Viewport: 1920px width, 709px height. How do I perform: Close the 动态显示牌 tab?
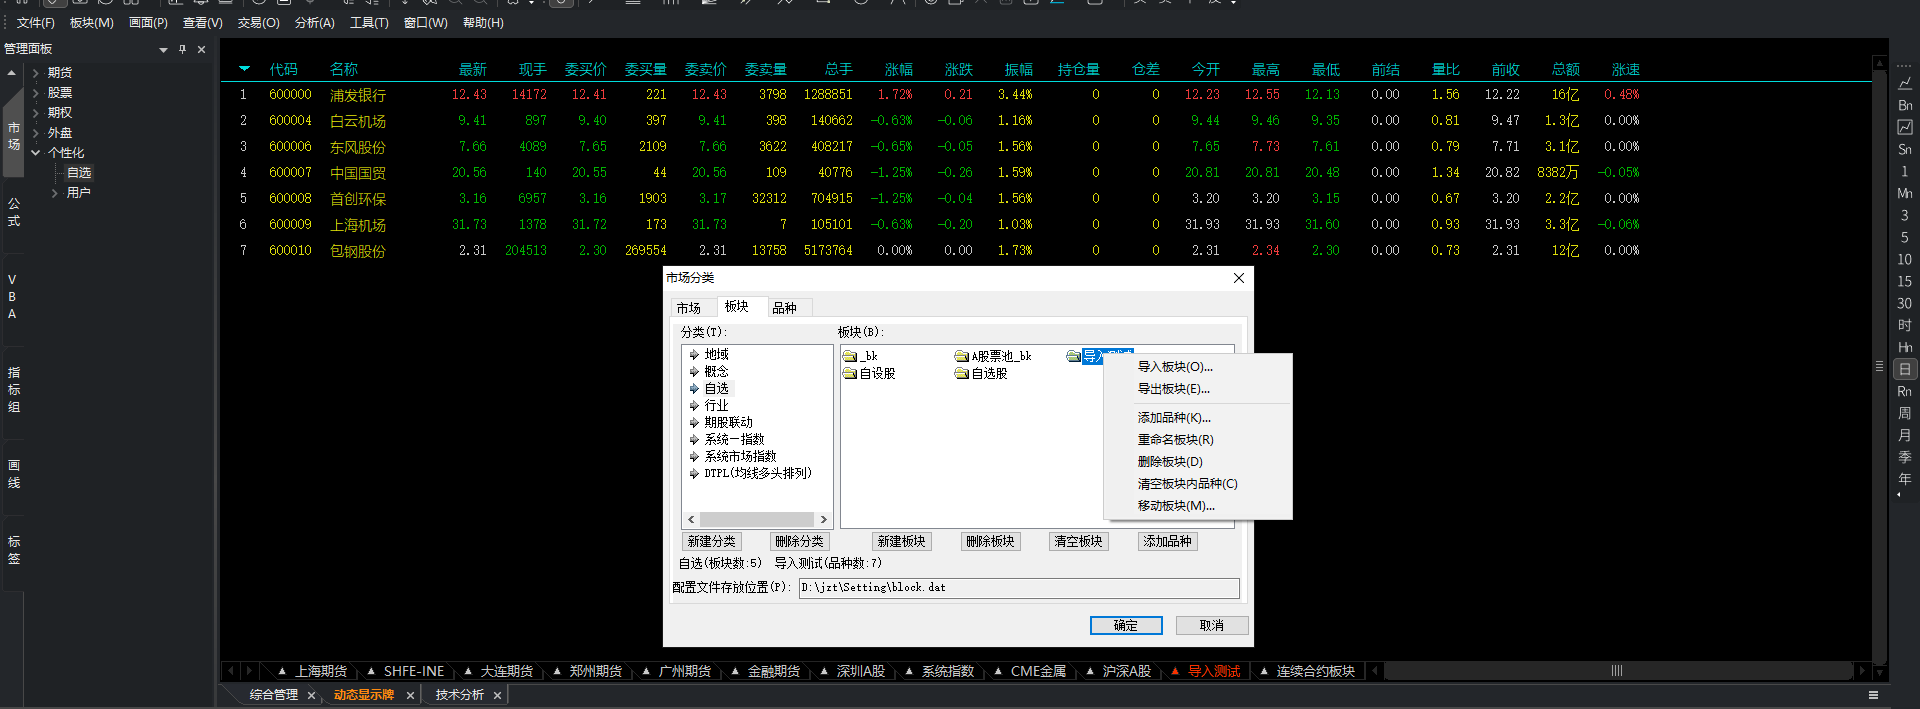410,695
